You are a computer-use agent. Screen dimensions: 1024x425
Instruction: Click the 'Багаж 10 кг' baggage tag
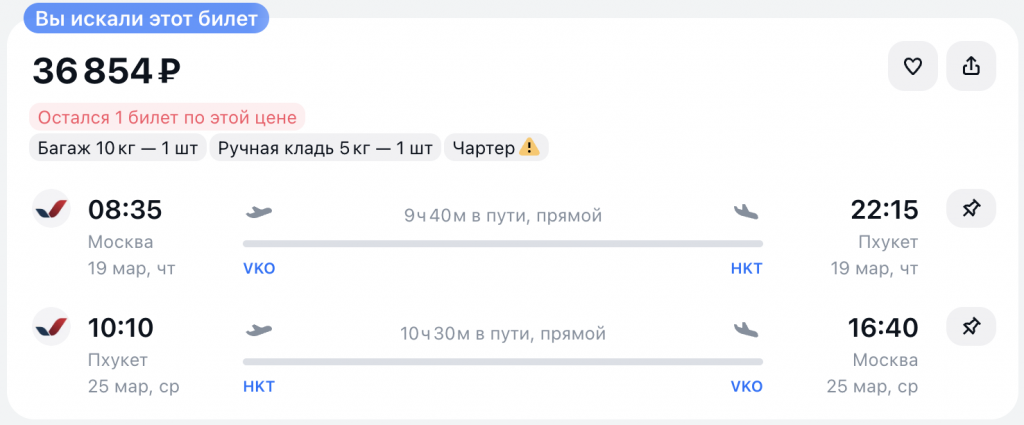117,148
